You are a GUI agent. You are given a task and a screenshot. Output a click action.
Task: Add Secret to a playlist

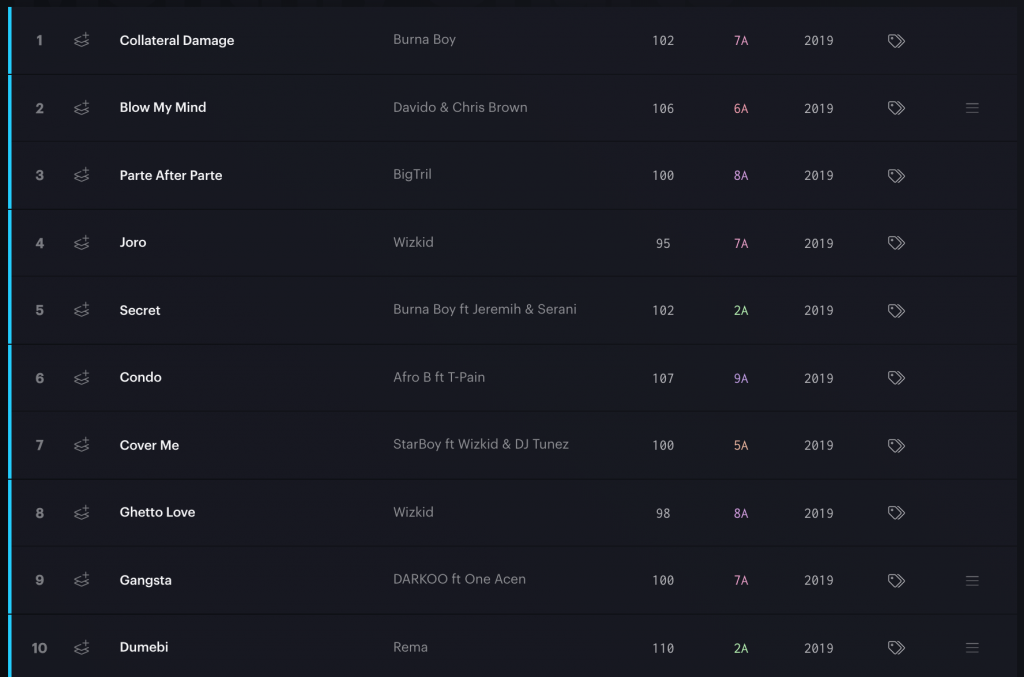[82, 310]
